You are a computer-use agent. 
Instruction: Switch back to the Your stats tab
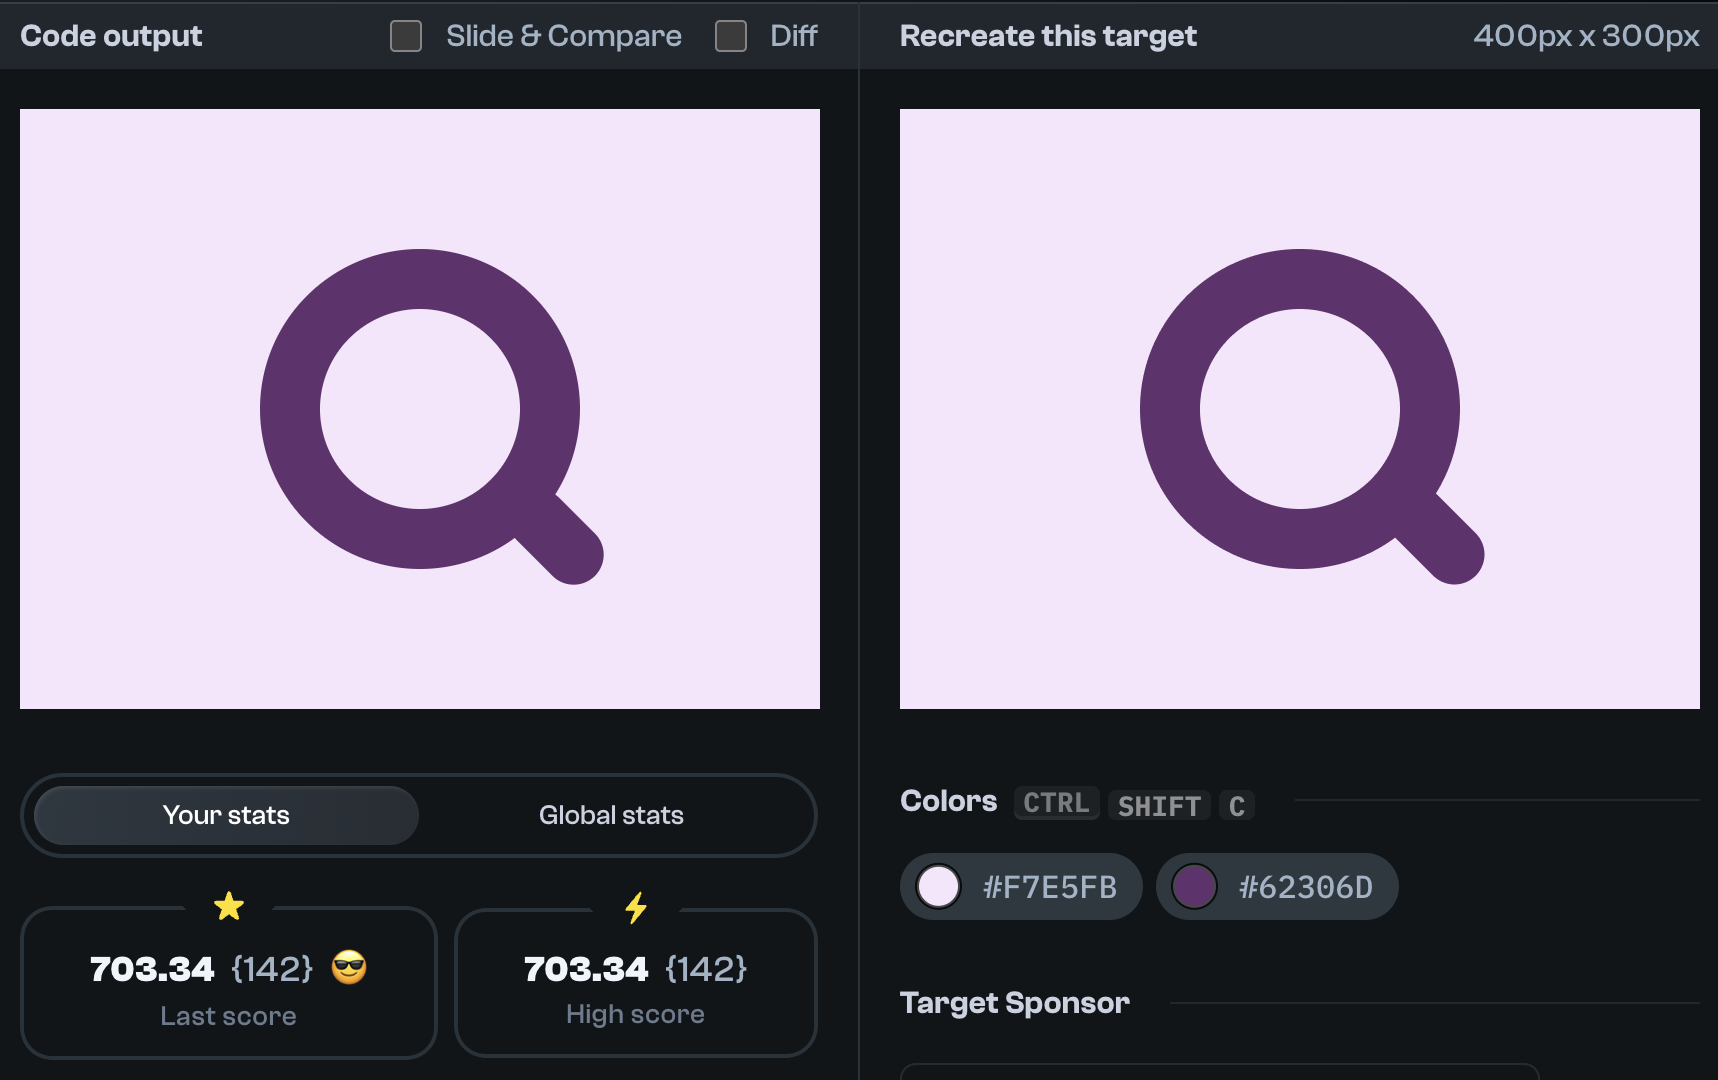227,815
